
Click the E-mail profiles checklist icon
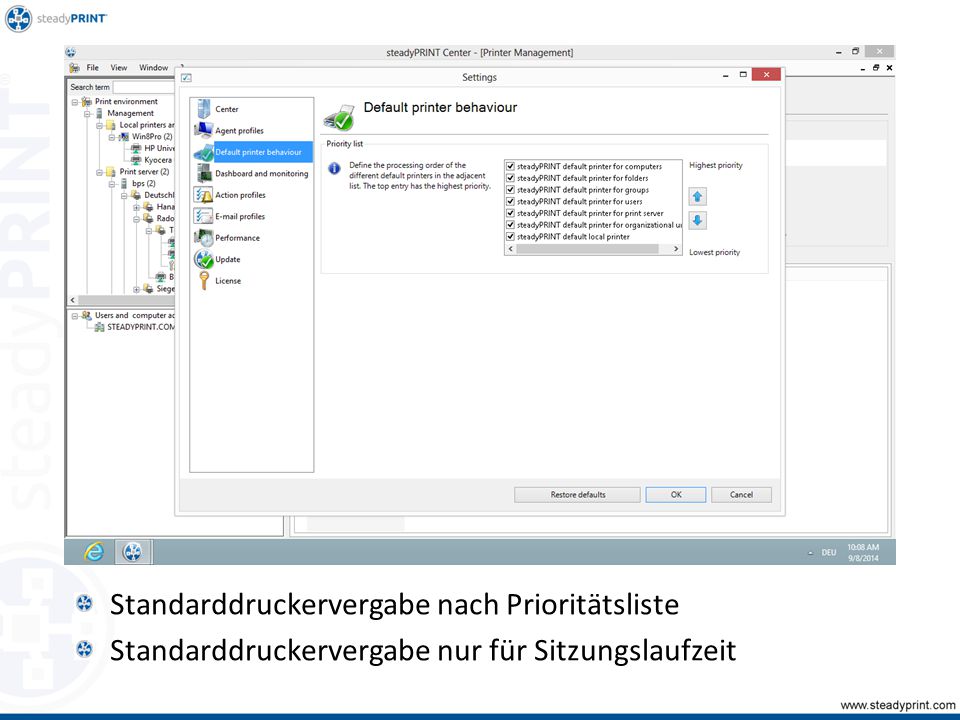[203, 216]
